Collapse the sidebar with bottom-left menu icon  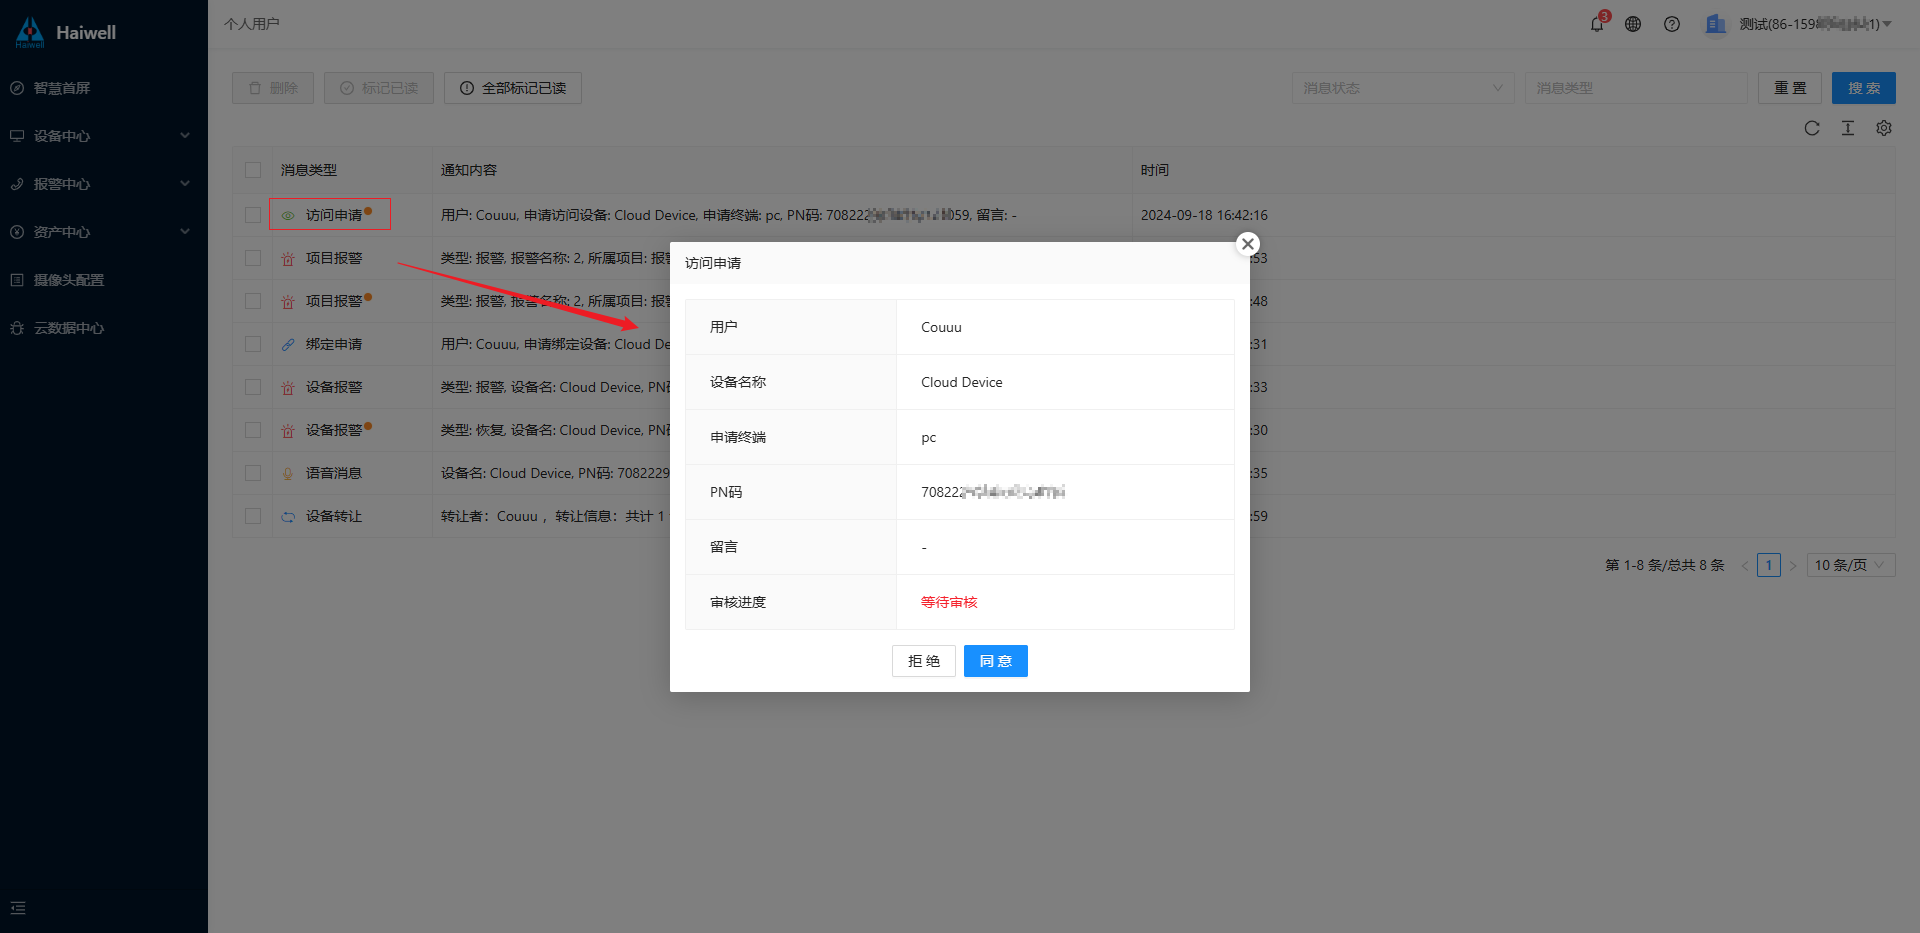[18, 908]
